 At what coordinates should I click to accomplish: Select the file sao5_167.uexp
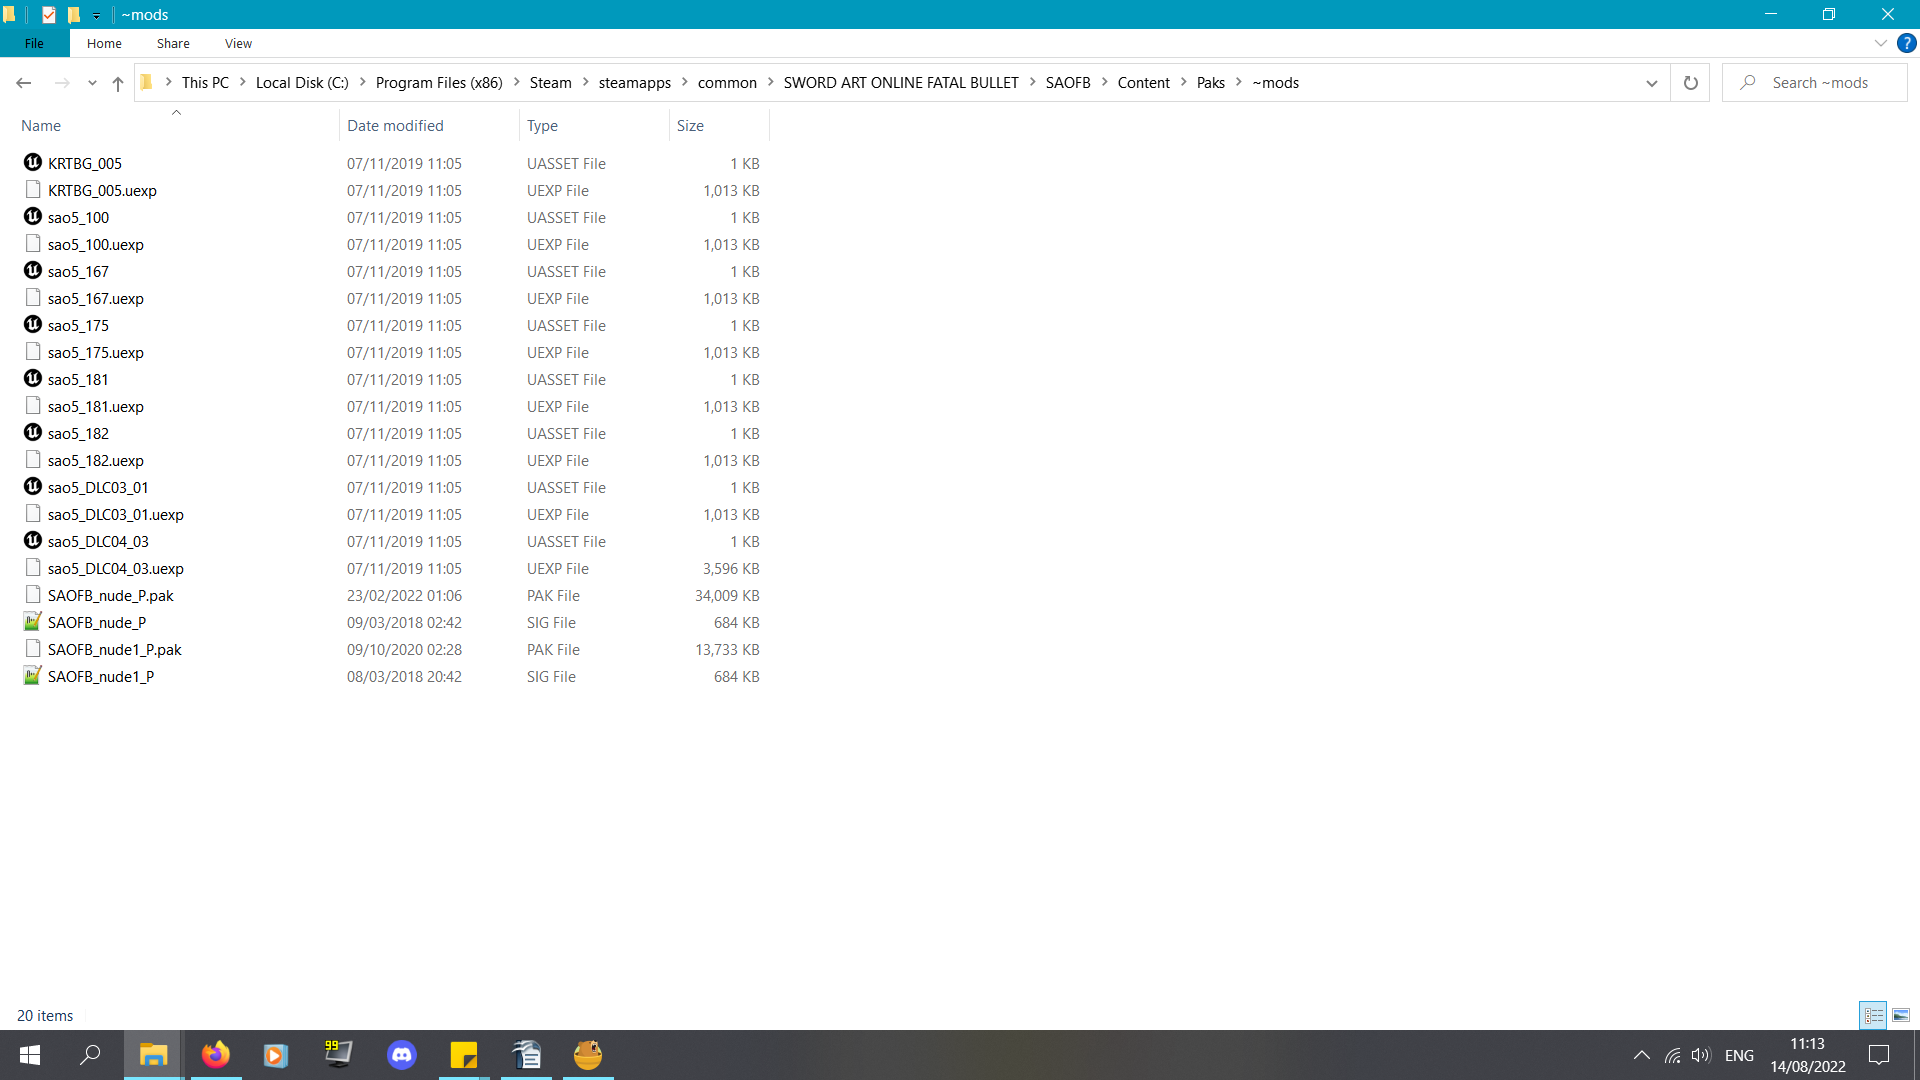coord(96,298)
